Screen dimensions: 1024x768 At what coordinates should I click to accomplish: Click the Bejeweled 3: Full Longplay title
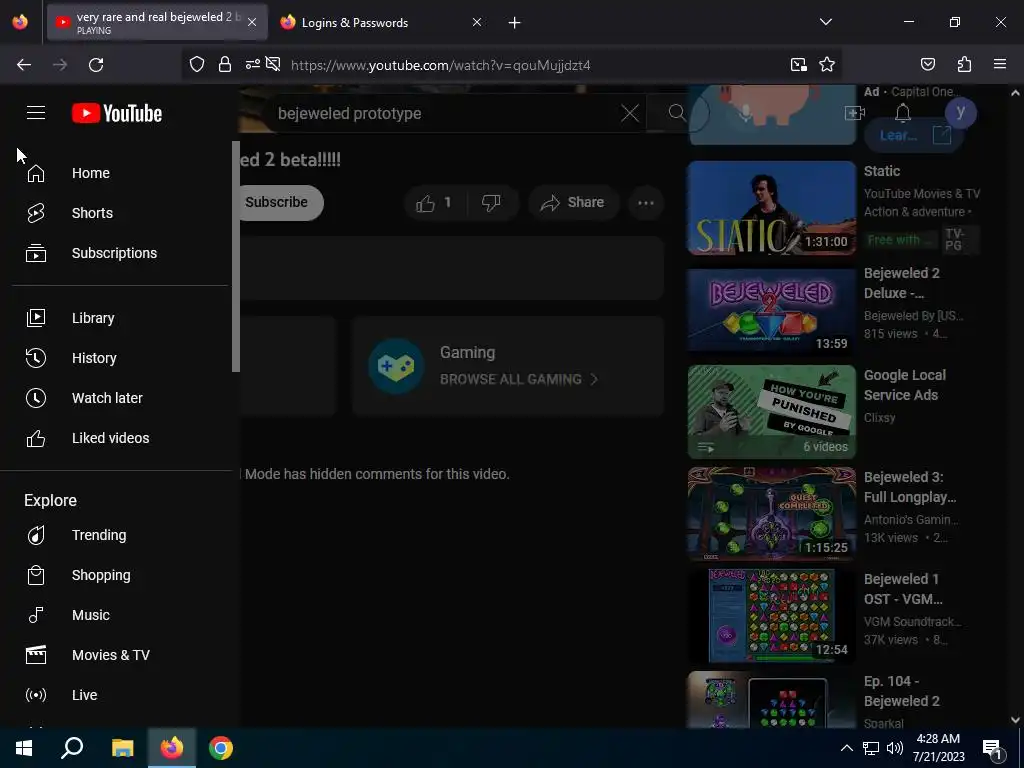[x=910, y=487]
